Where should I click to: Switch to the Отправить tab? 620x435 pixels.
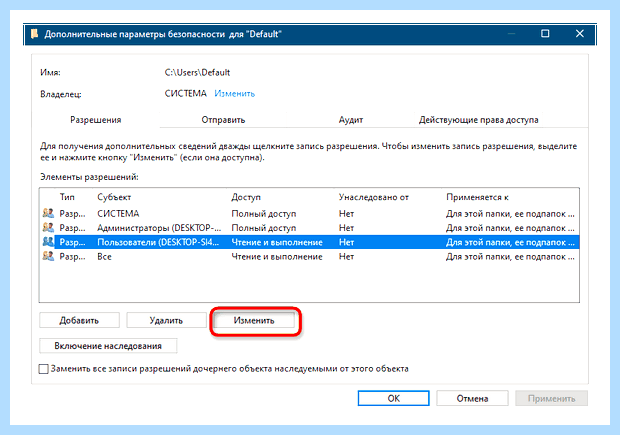(223, 120)
